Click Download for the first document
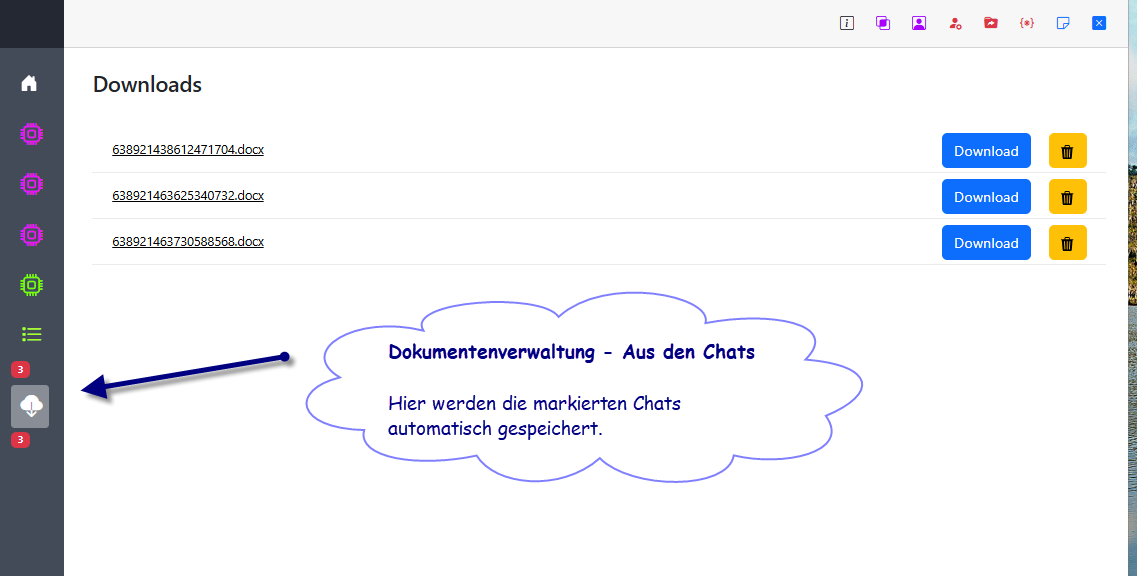 [x=986, y=150]
